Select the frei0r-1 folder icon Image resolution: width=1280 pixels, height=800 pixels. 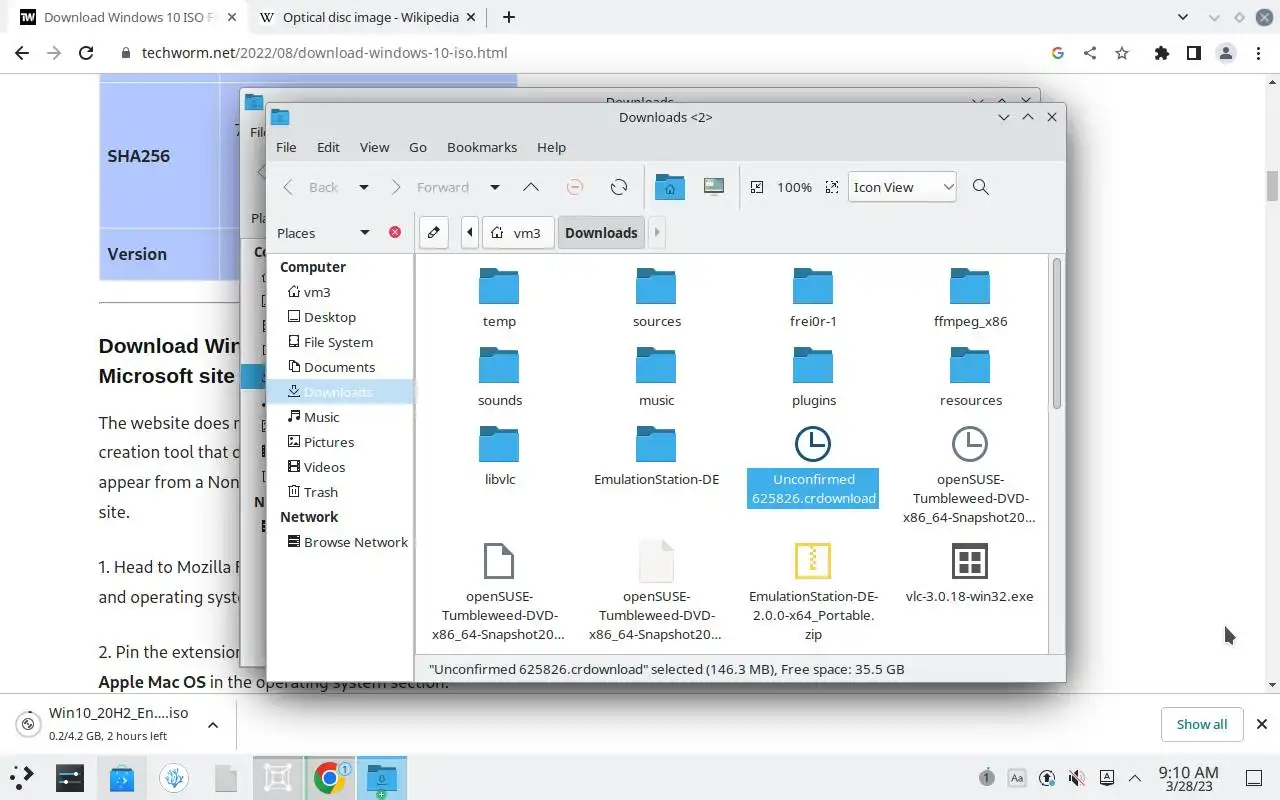pos(813,287)
